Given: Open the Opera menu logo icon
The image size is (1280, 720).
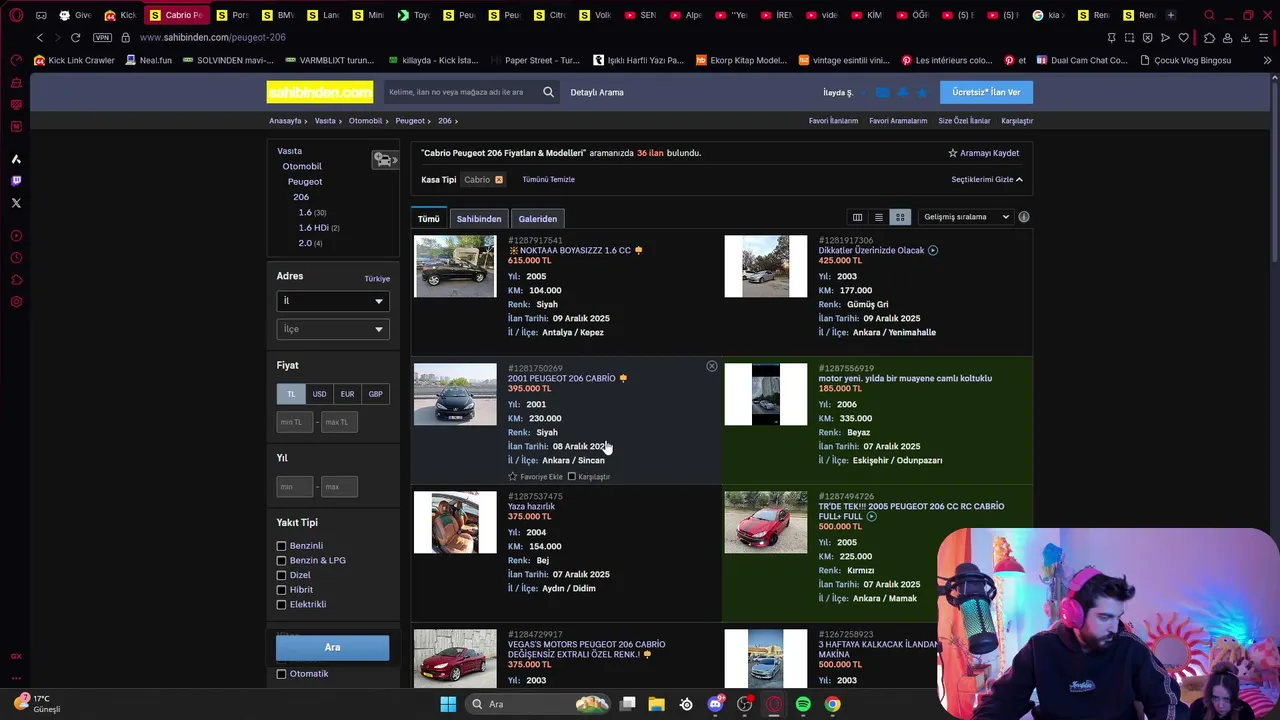Looking at the screenshot, I should click(16, 15).
